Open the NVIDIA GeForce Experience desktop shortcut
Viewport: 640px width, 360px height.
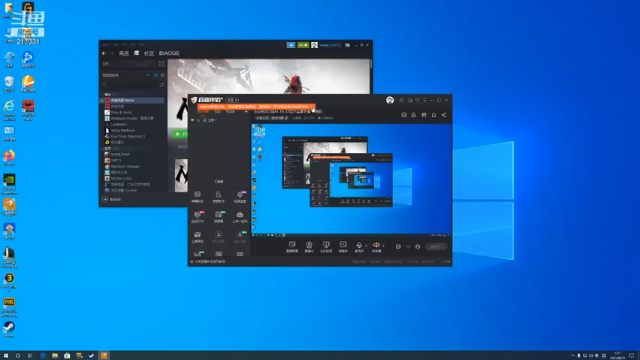[9, 184]
